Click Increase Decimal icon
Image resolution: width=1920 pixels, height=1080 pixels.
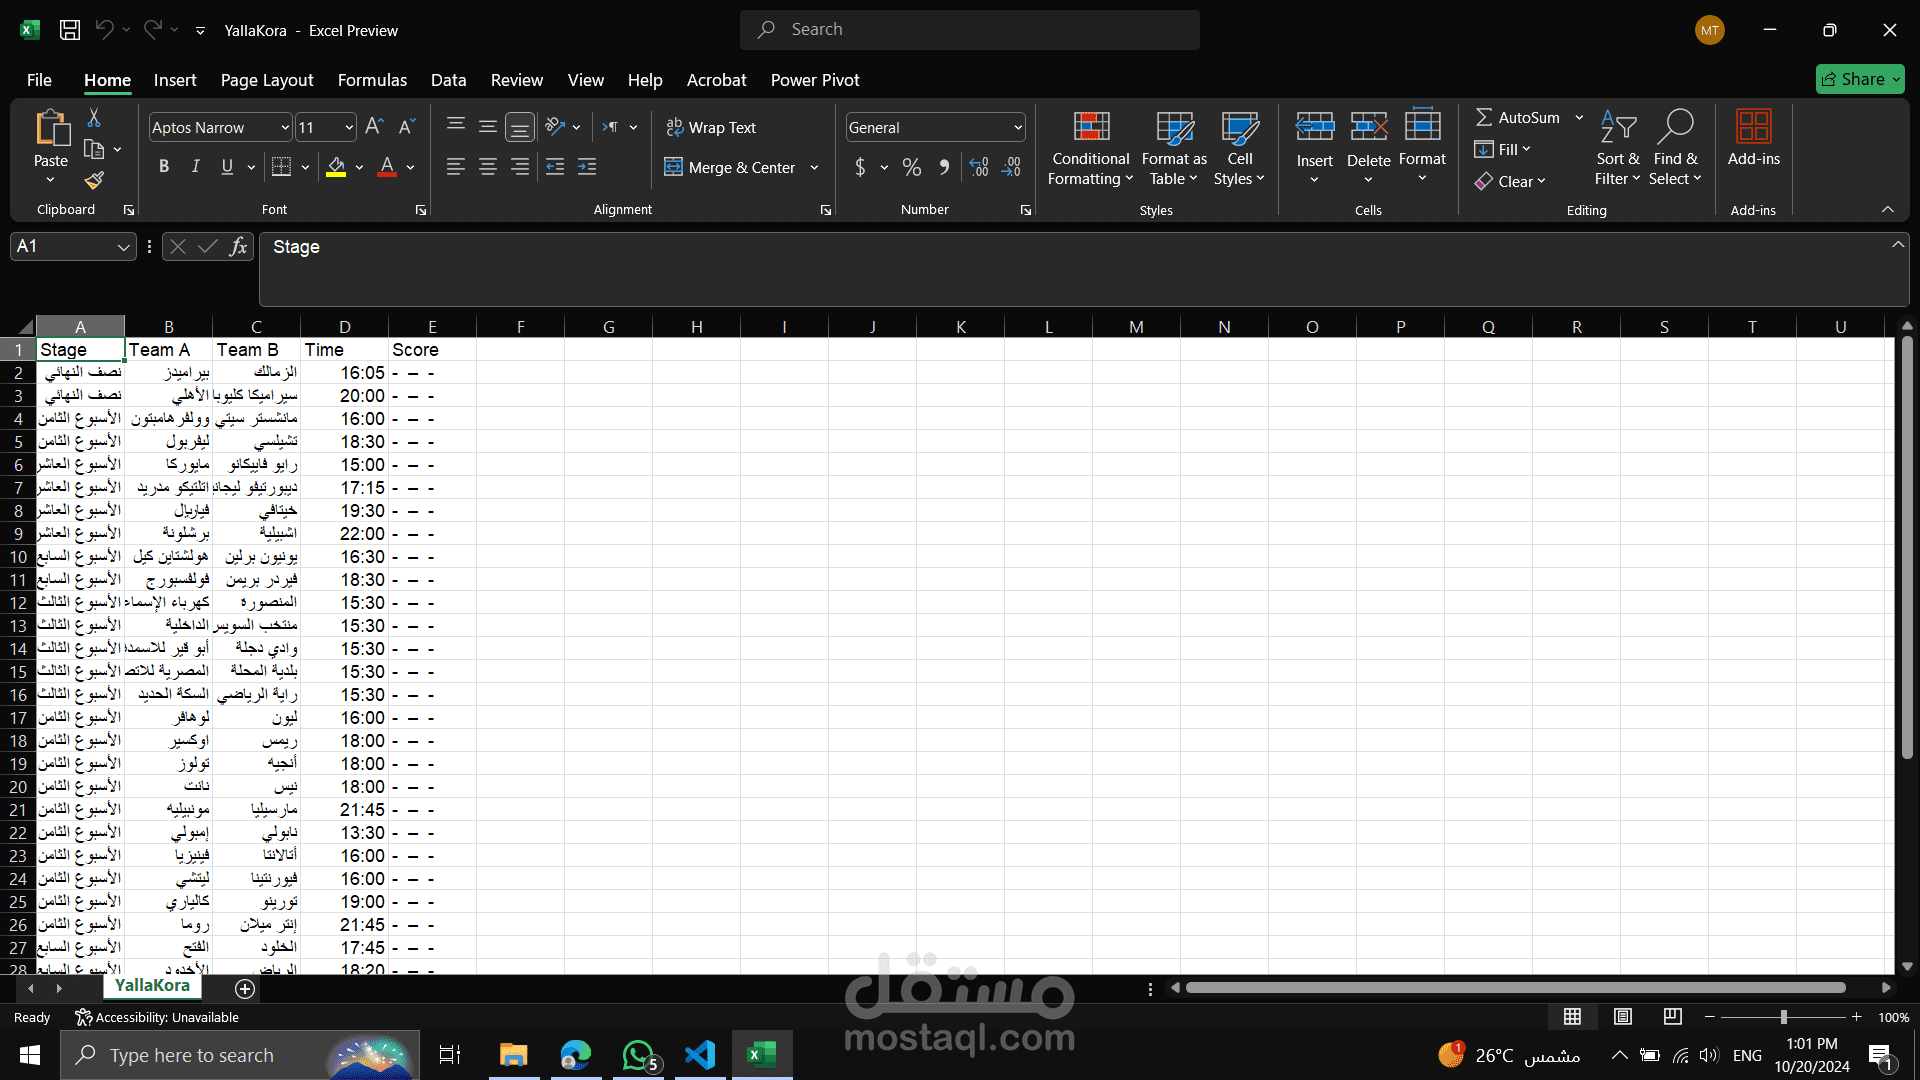pyautogui.click(x=979, y=167)
